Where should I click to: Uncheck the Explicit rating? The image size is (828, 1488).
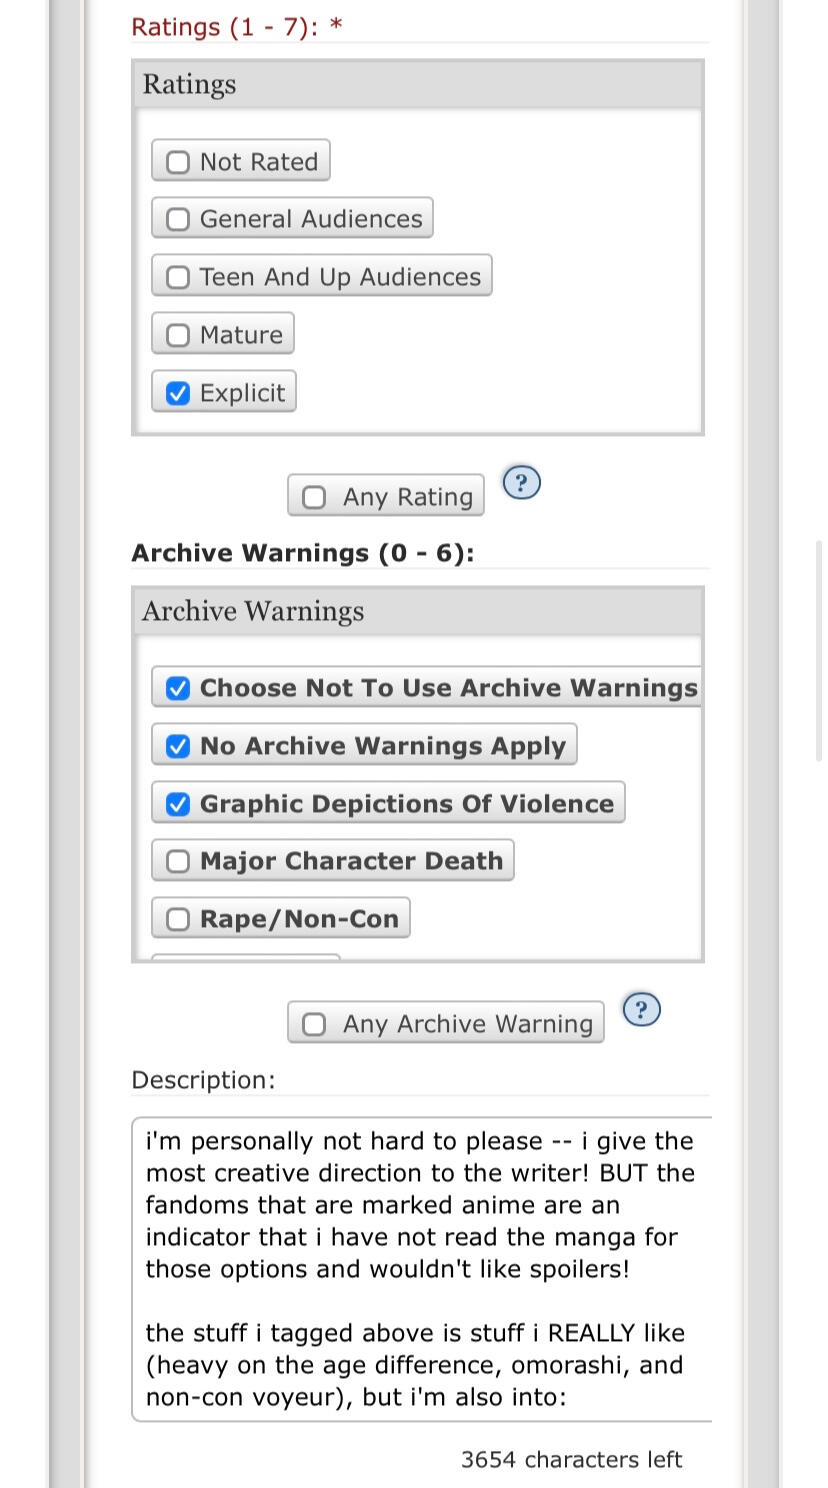coord(178,393)
